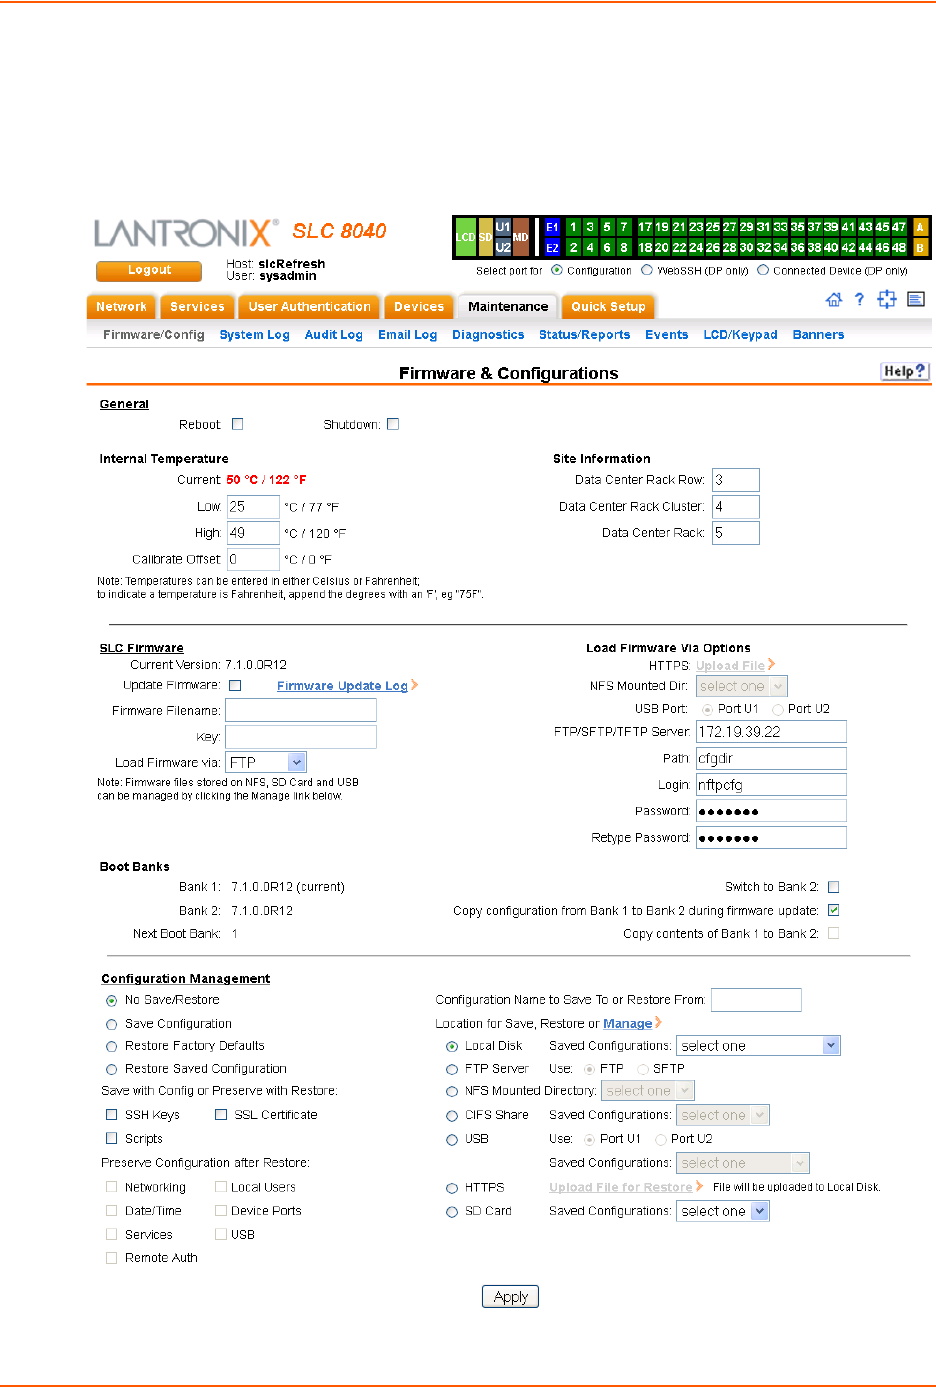The height and width of the screenshot is (1388, 936).
Task: Click arrow beside Firmware Update Log
Action: point(415,685)
